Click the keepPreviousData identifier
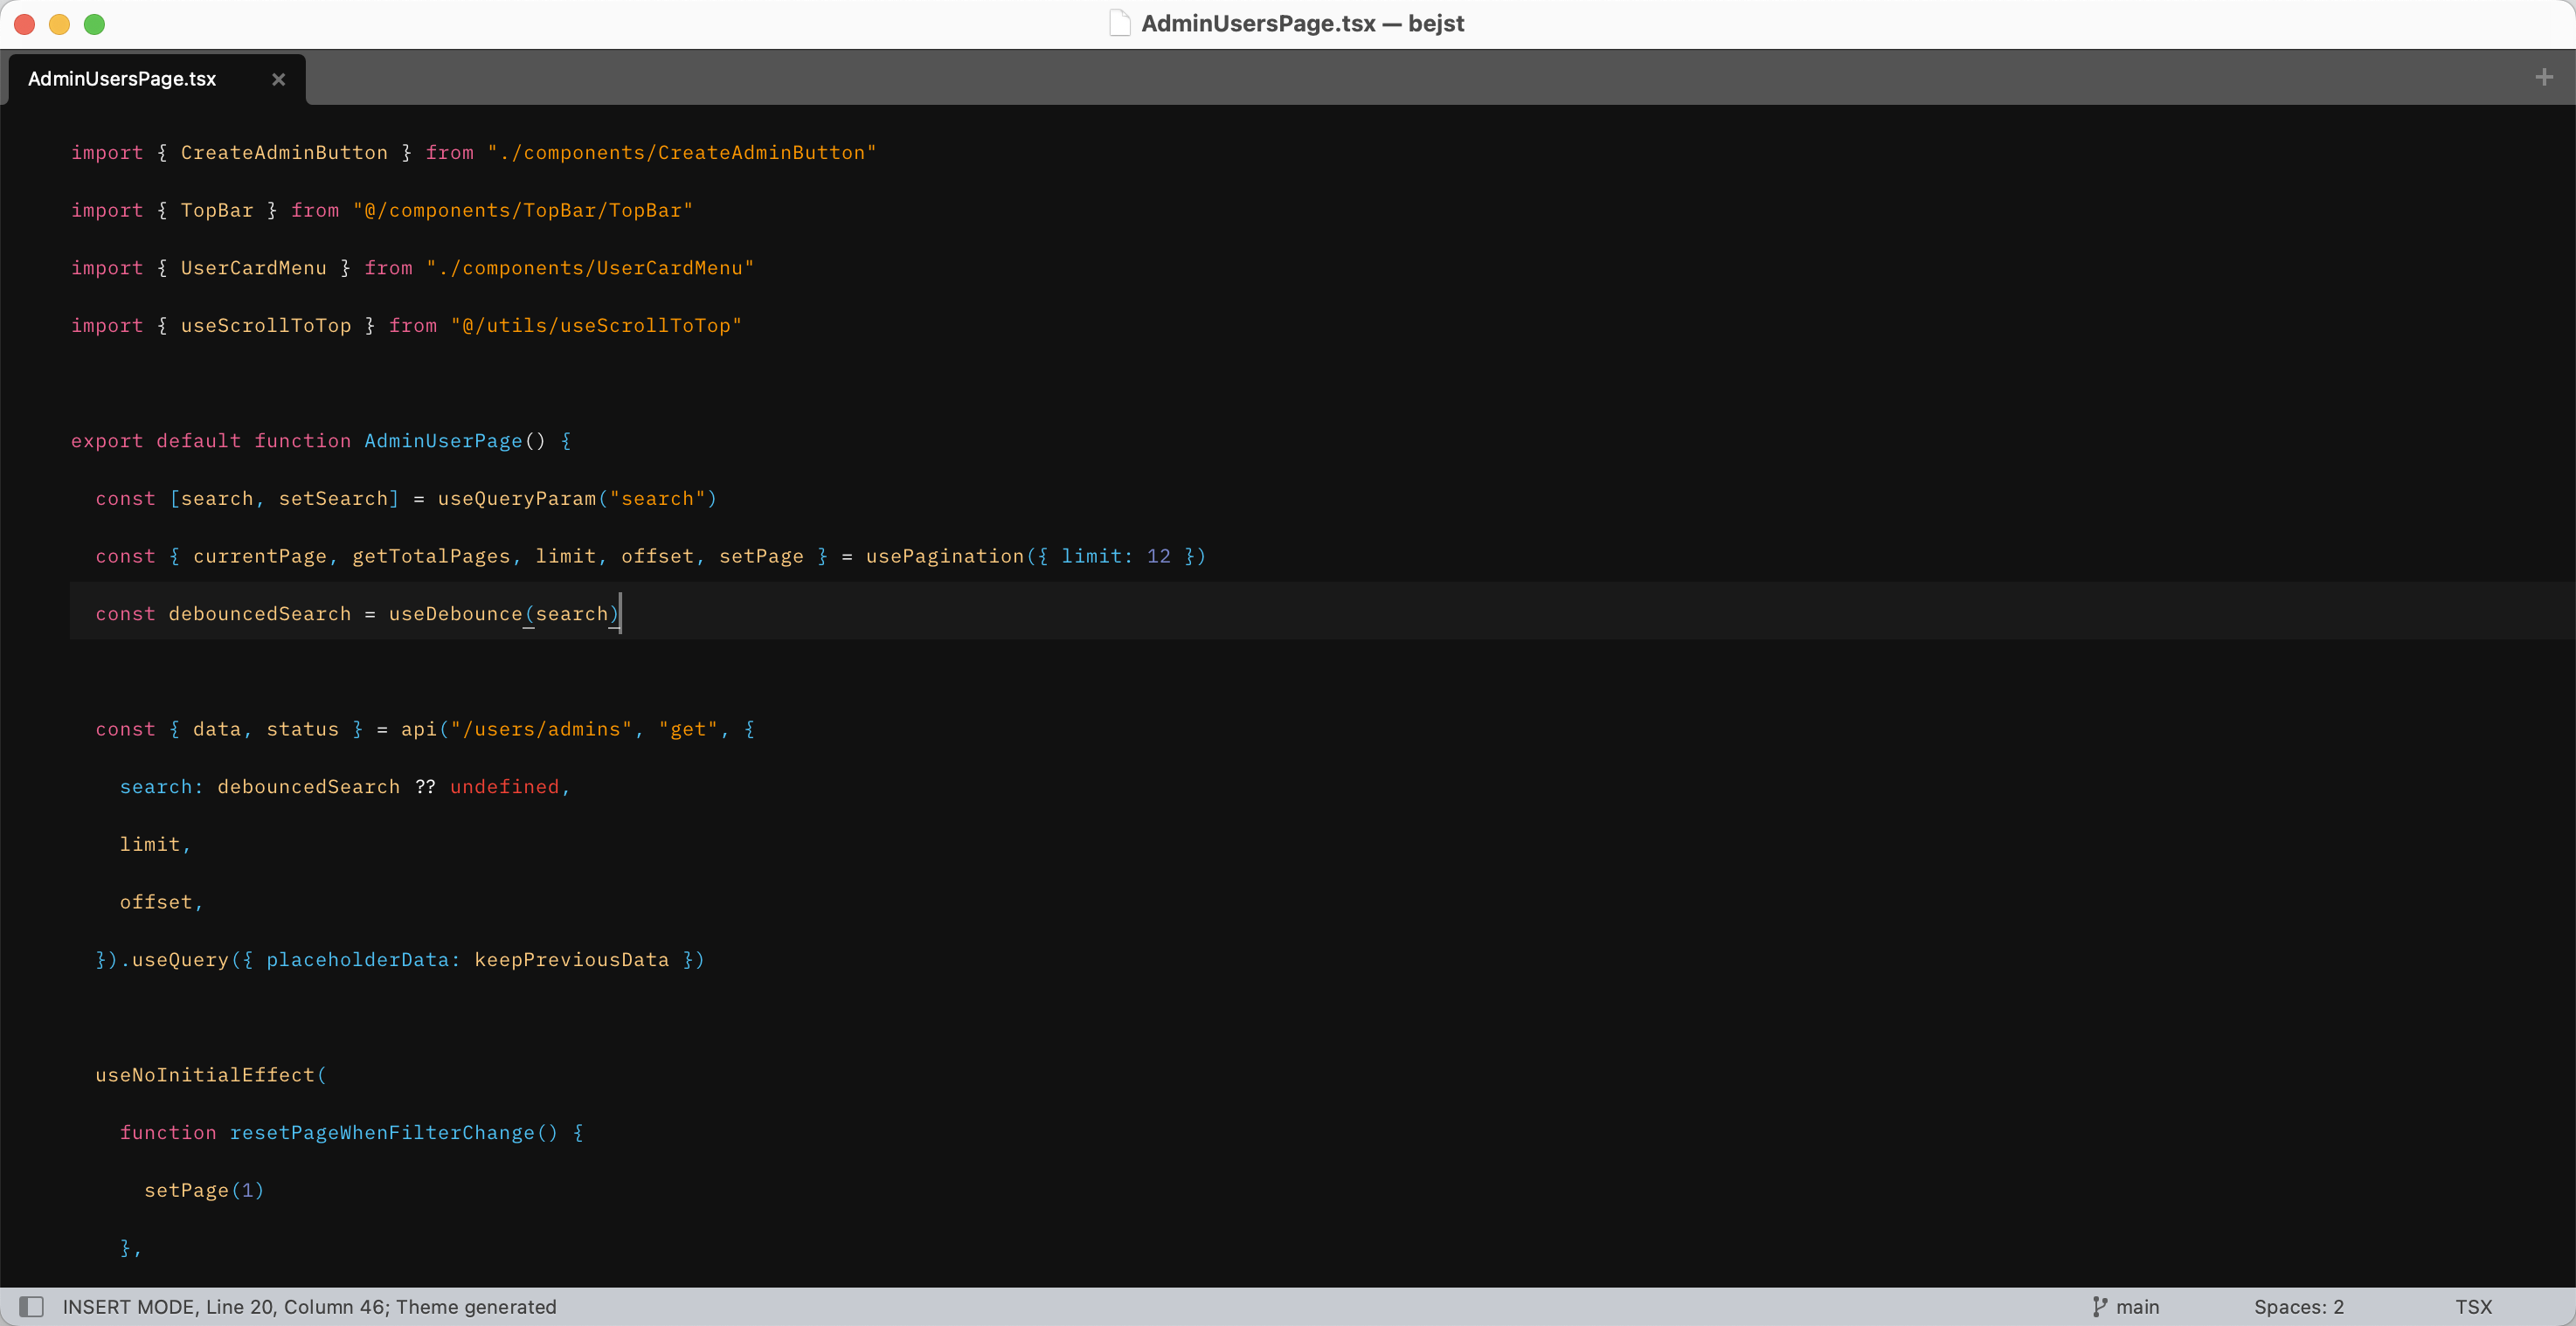The image size is (2576, 1326). 571,959
